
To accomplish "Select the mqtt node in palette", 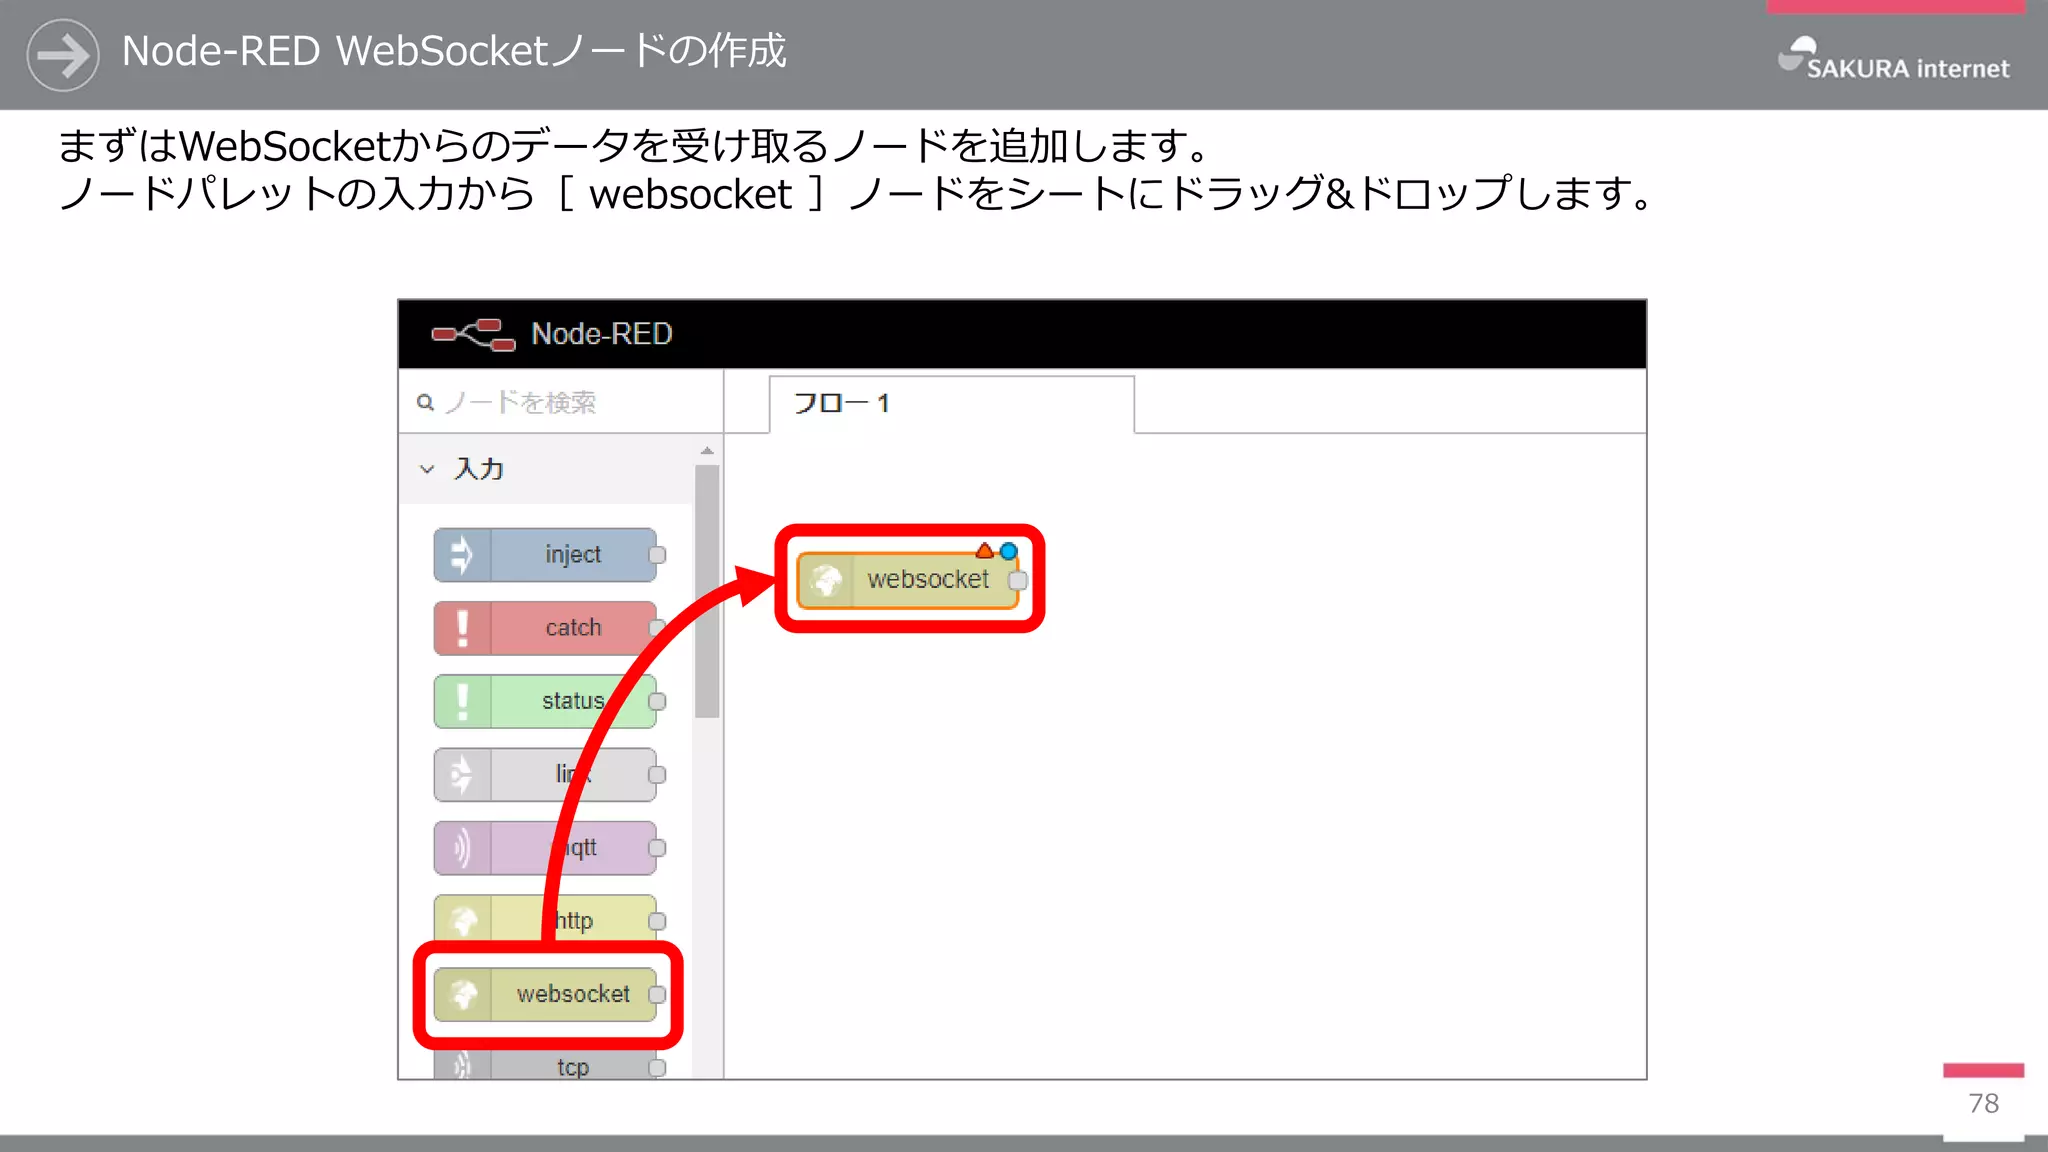I will (x=545, y=848).
